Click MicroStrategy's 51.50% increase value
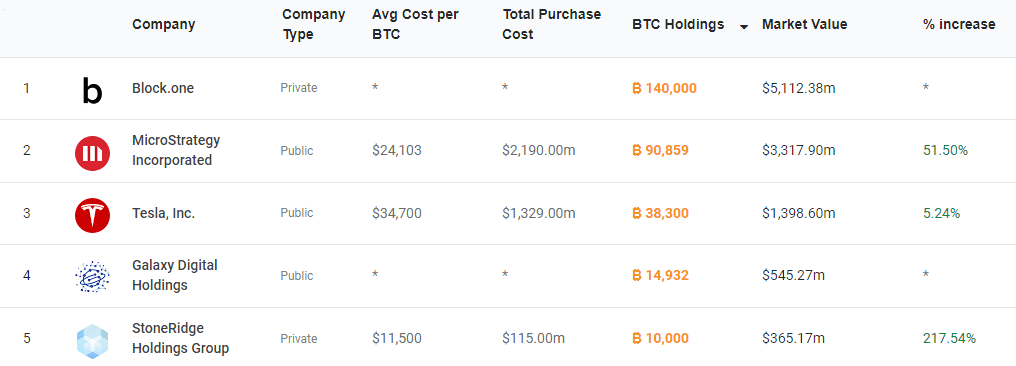Screen dimensions: 1016x366 [945, 151]
